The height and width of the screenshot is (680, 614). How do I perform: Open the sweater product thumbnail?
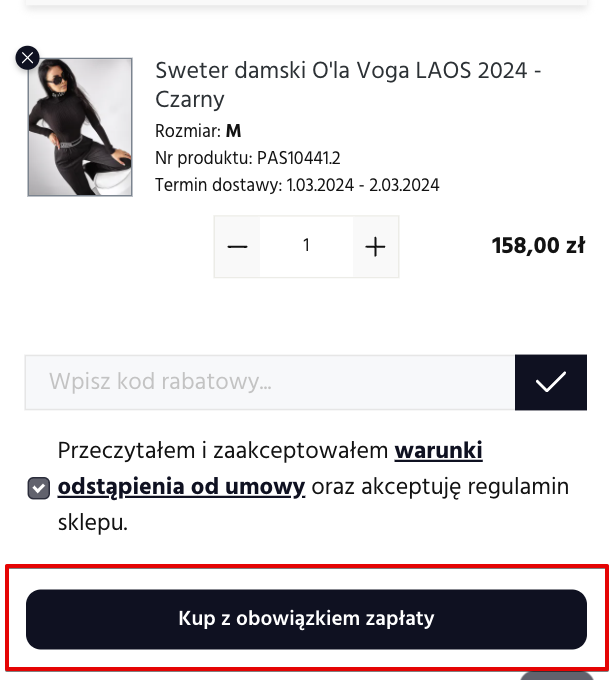pos(80,127)
